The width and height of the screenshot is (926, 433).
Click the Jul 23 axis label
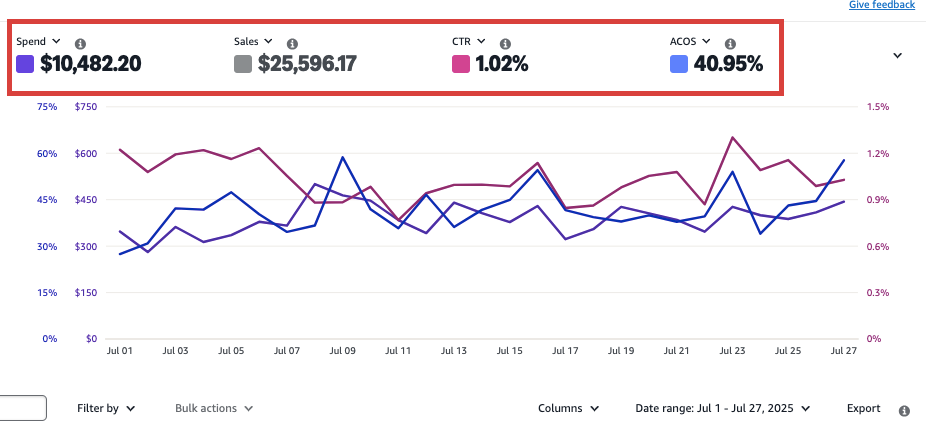732,350
